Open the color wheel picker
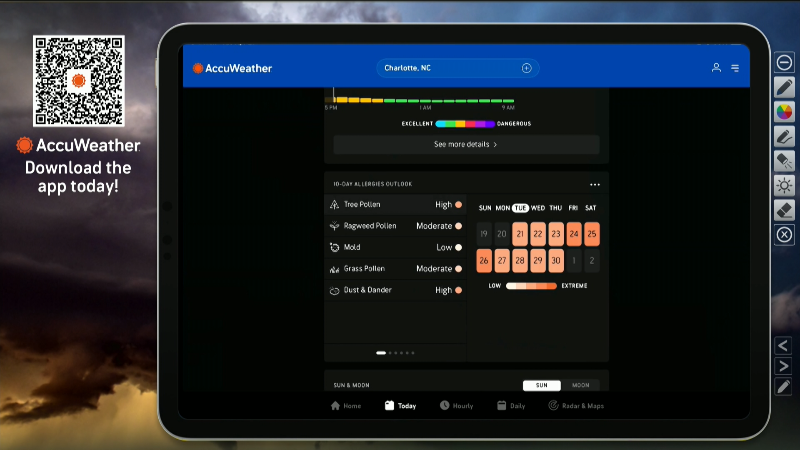The height and width of the screenshot is (450, 800). tap(785, 111)
